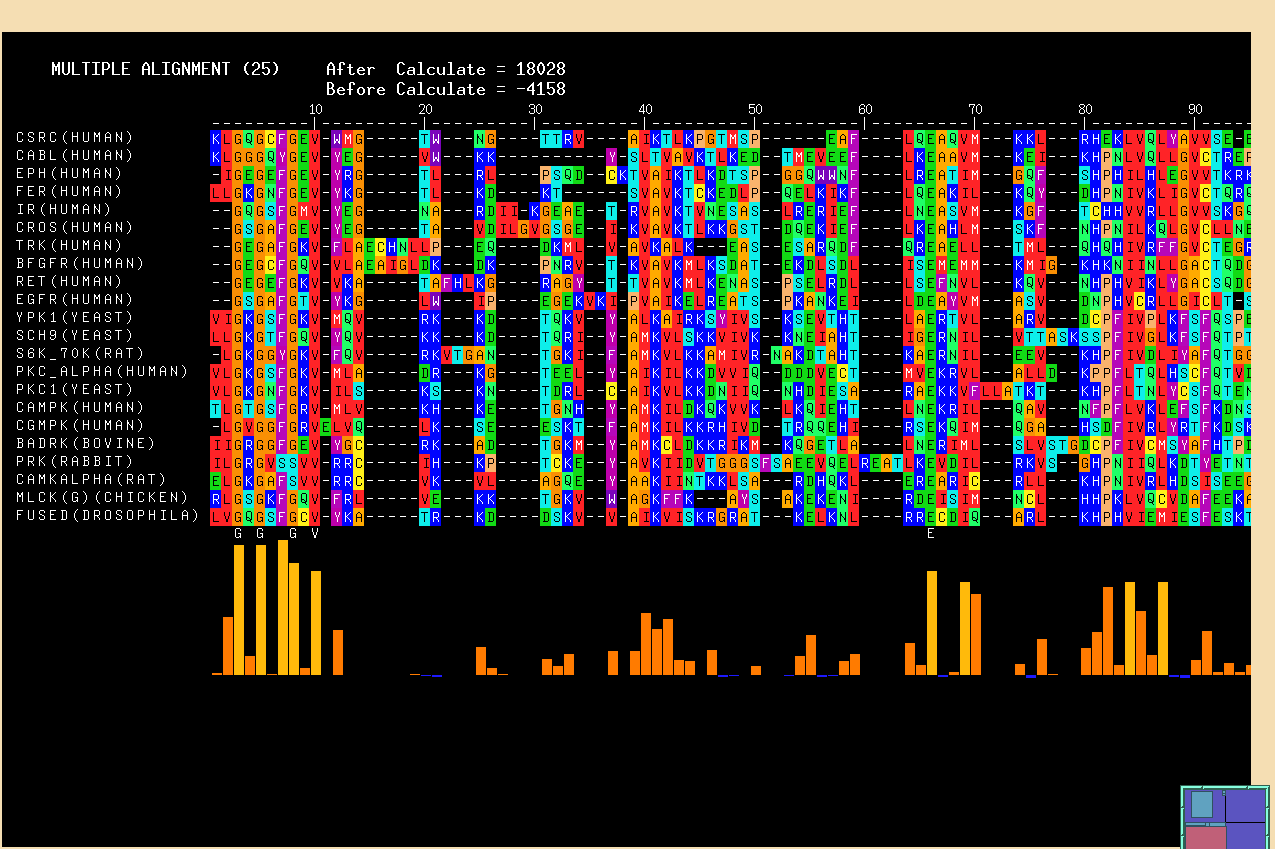The image size is (1275, 849).
Task: Select the bottom-right pager desktop
Action: [x=1247, y=836]
